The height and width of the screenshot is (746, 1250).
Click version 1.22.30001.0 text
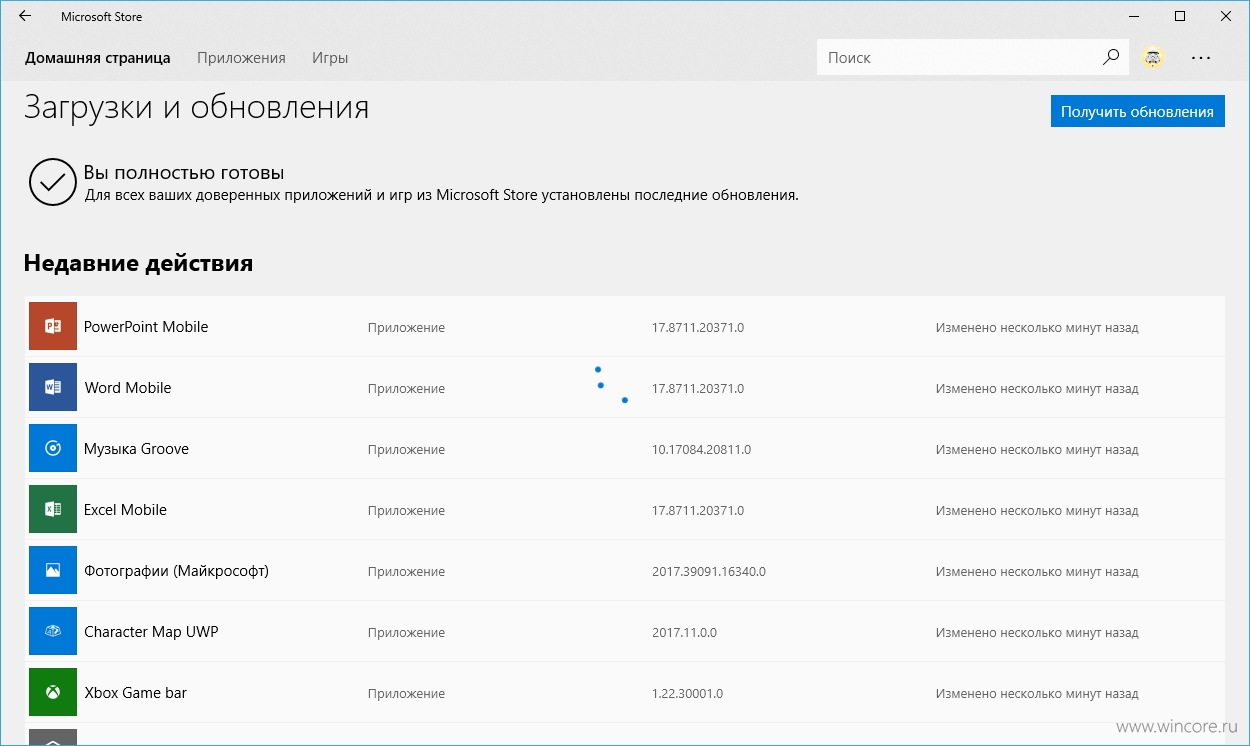pos(687,694)
